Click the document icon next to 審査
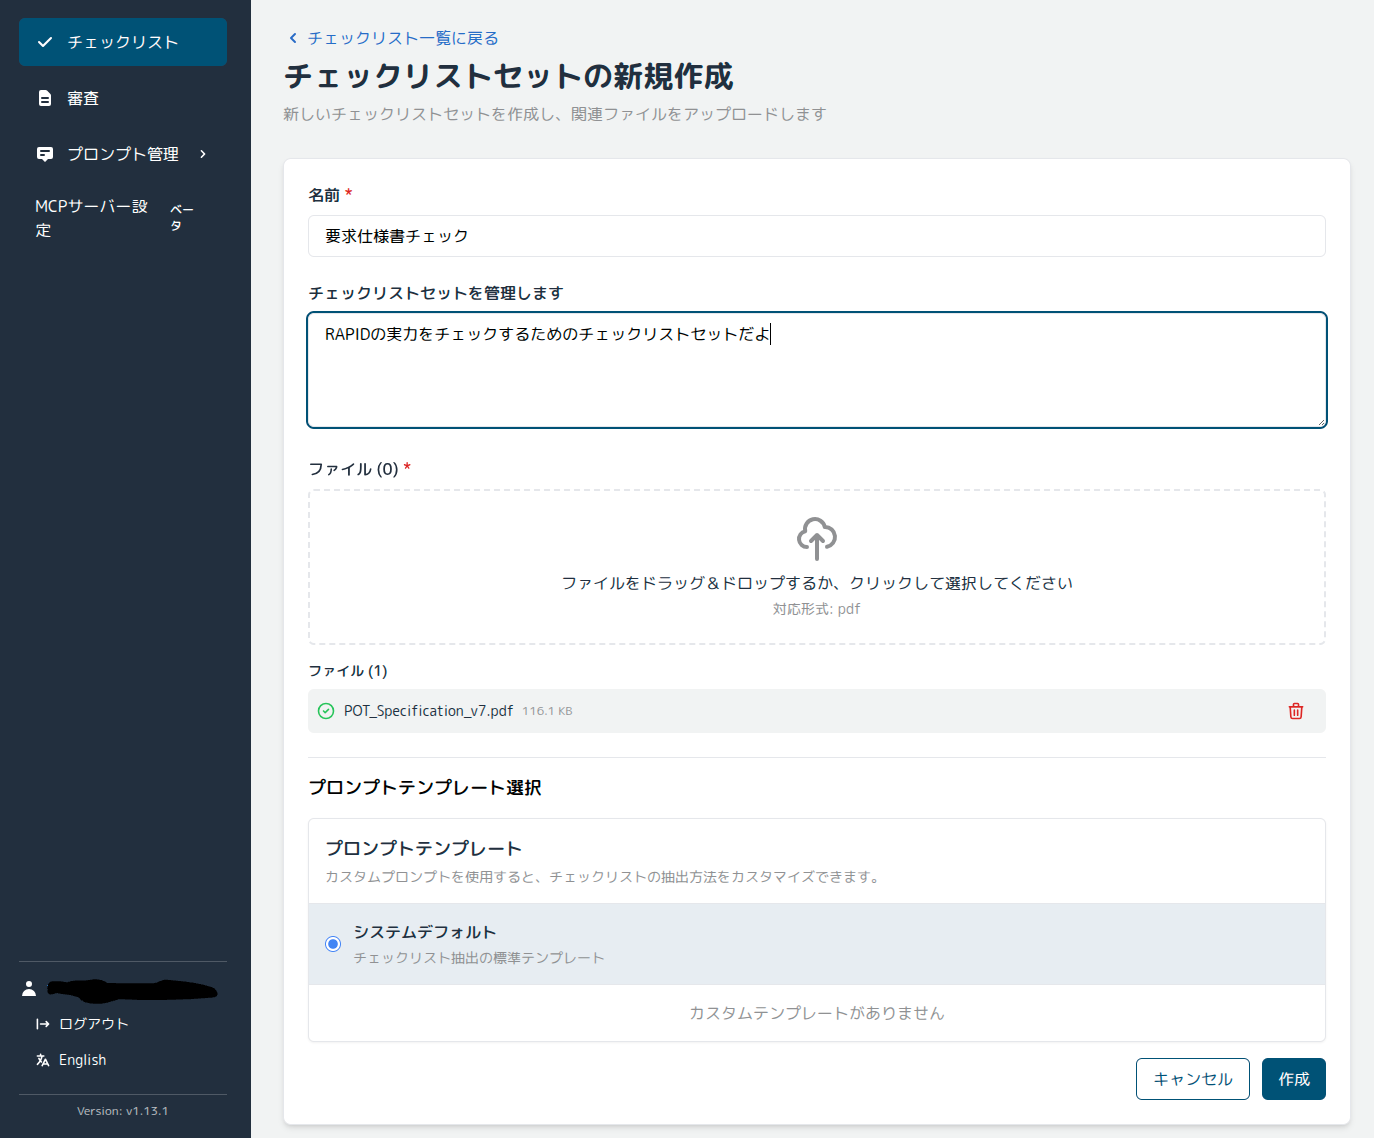This screenshot has width=1374, height=1138. [43, 98]
